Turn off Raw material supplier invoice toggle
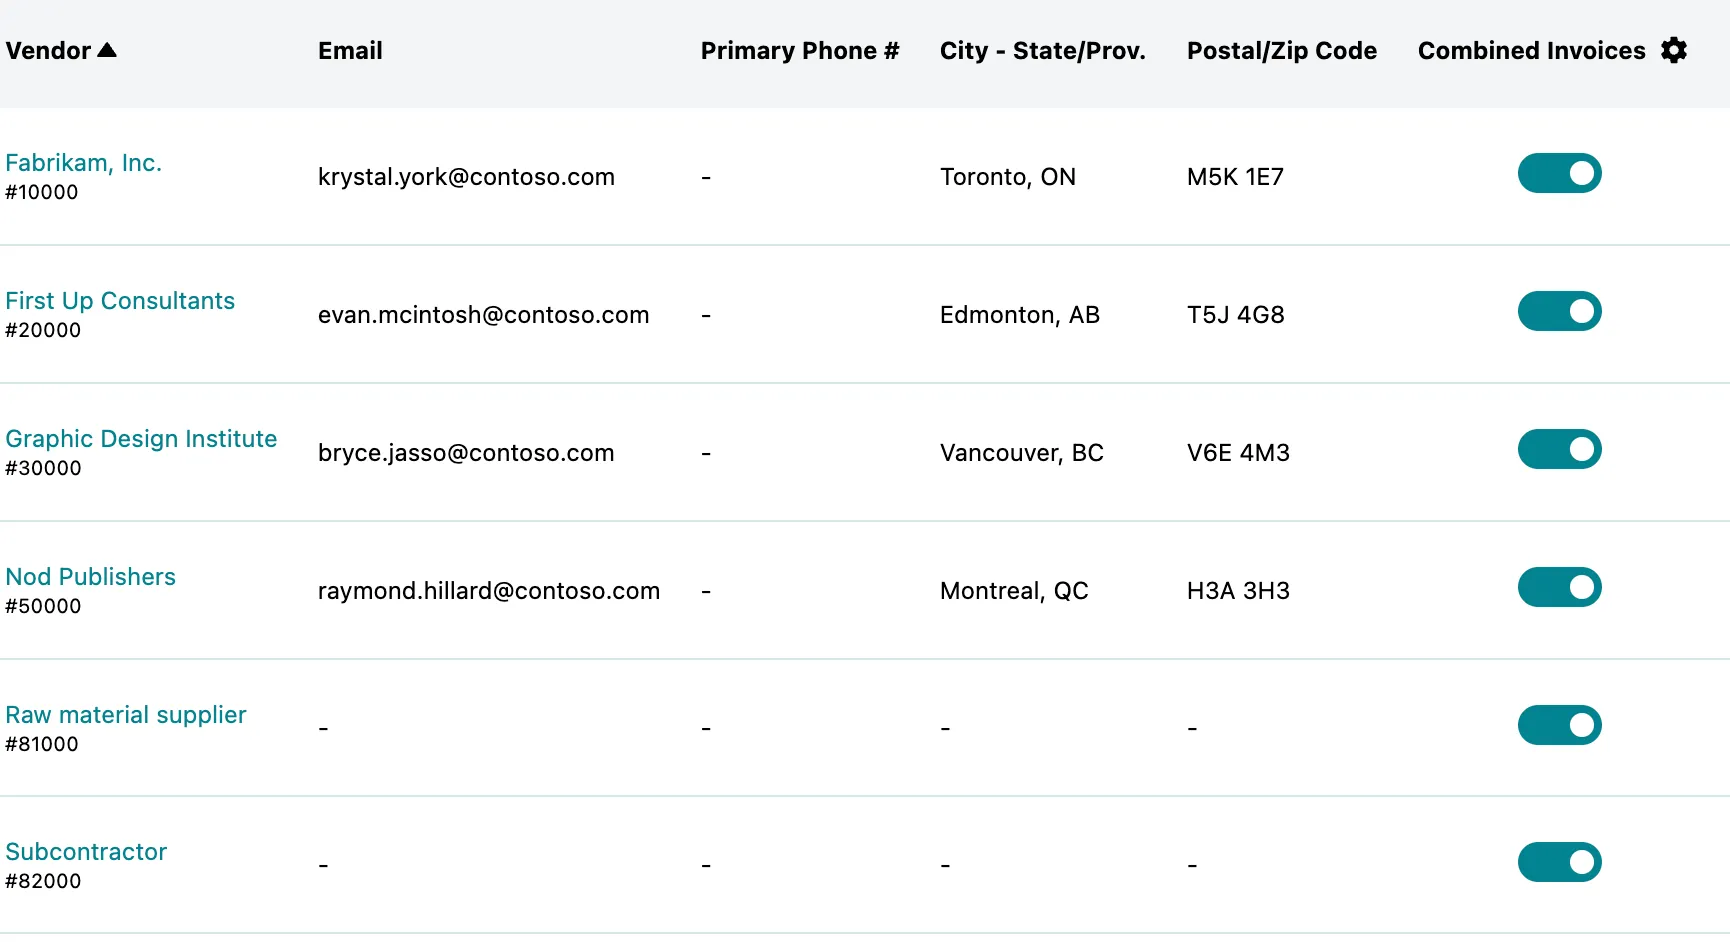Screen dimensions: 1730x942 1559,725
